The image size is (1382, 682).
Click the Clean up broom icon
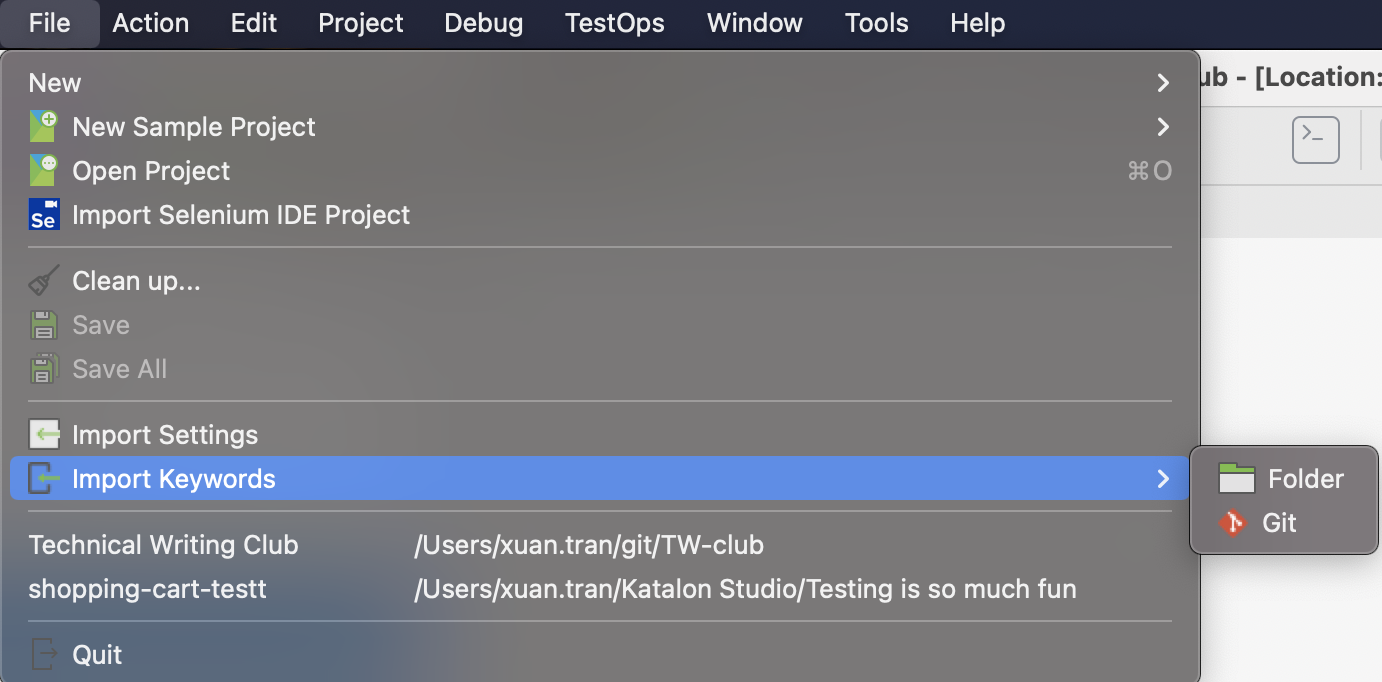pos(43,280)
